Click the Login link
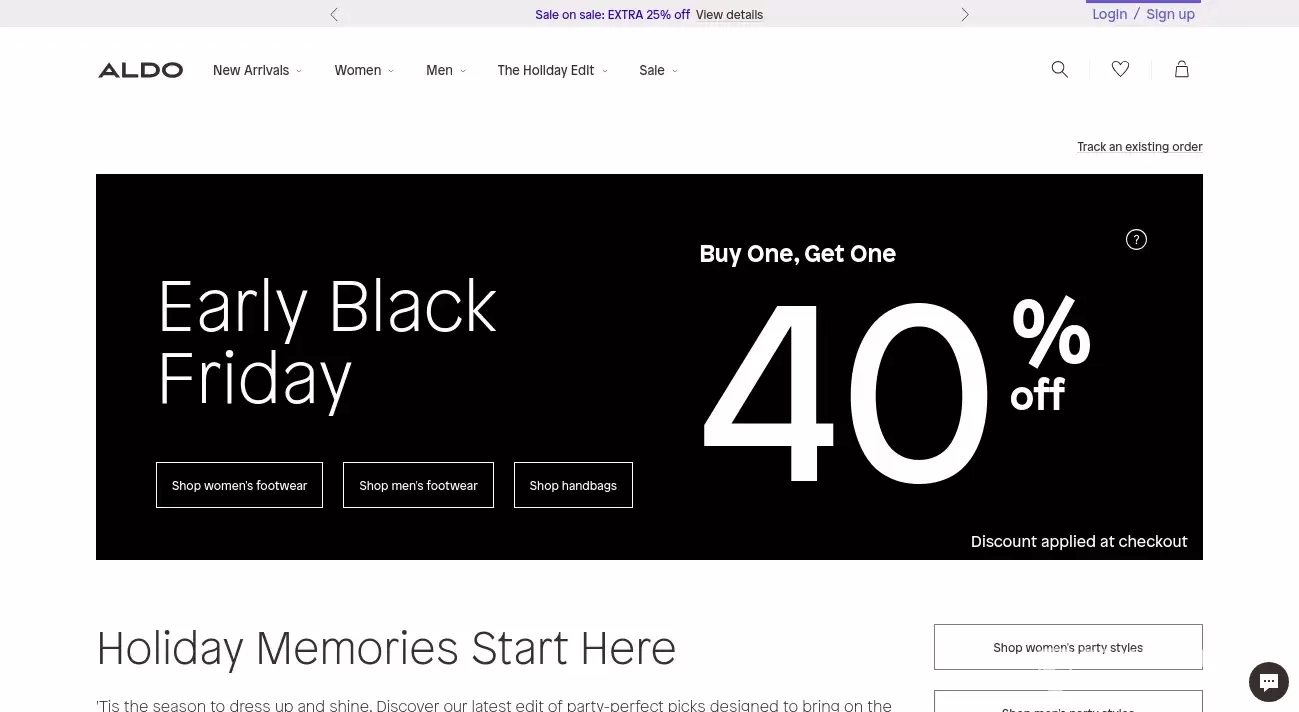The width and height of the screenshot is (1299, 712). pos(1109,14)
